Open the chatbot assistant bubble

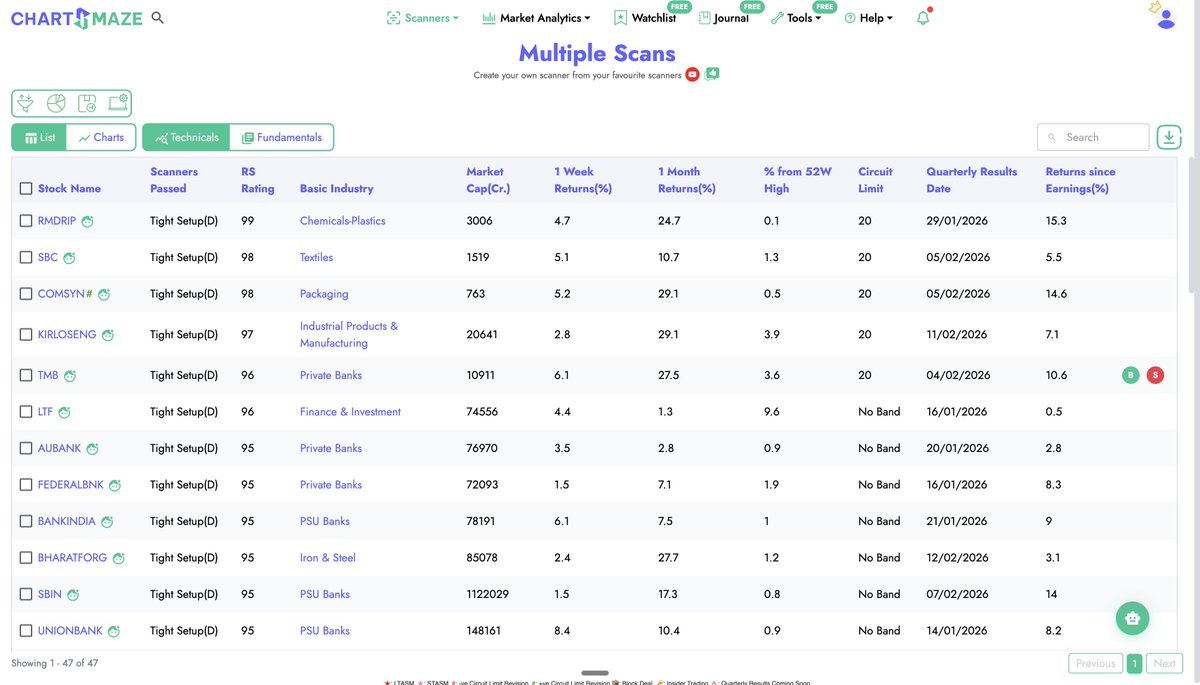tap(1132, 618)
